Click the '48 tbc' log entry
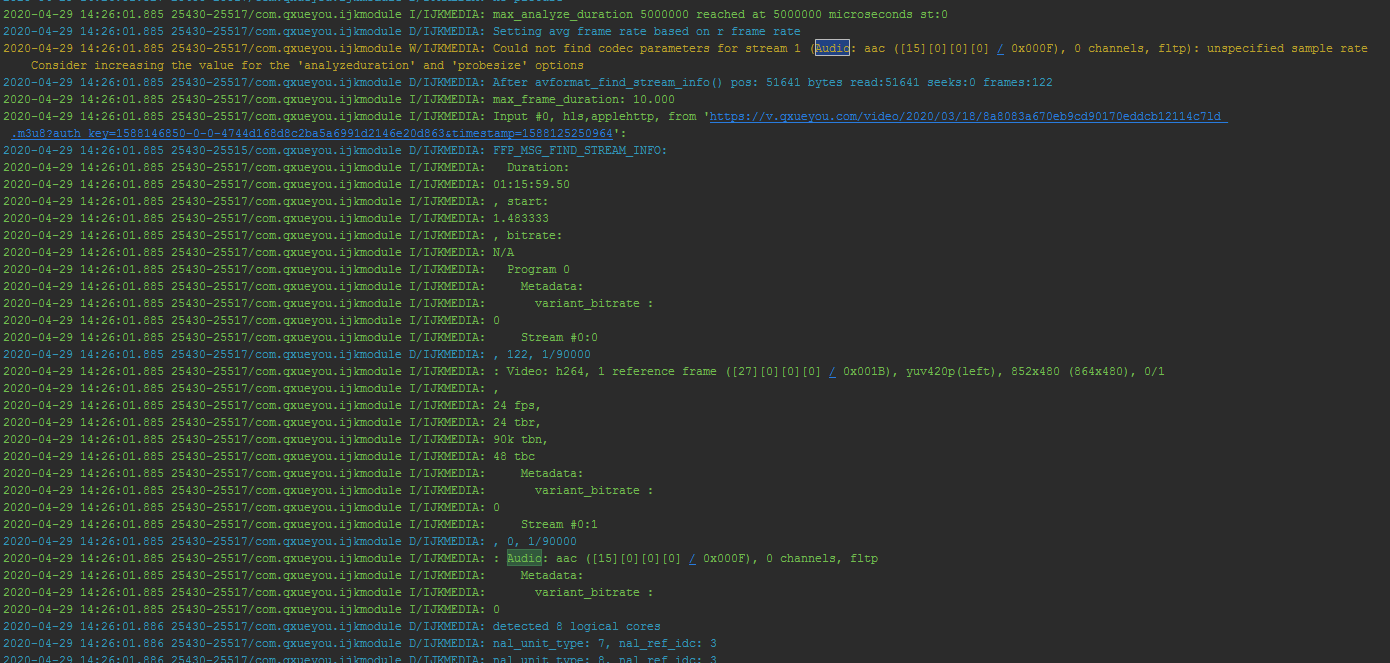Viewport: 1390px width, 663px height. click(514, 456)
